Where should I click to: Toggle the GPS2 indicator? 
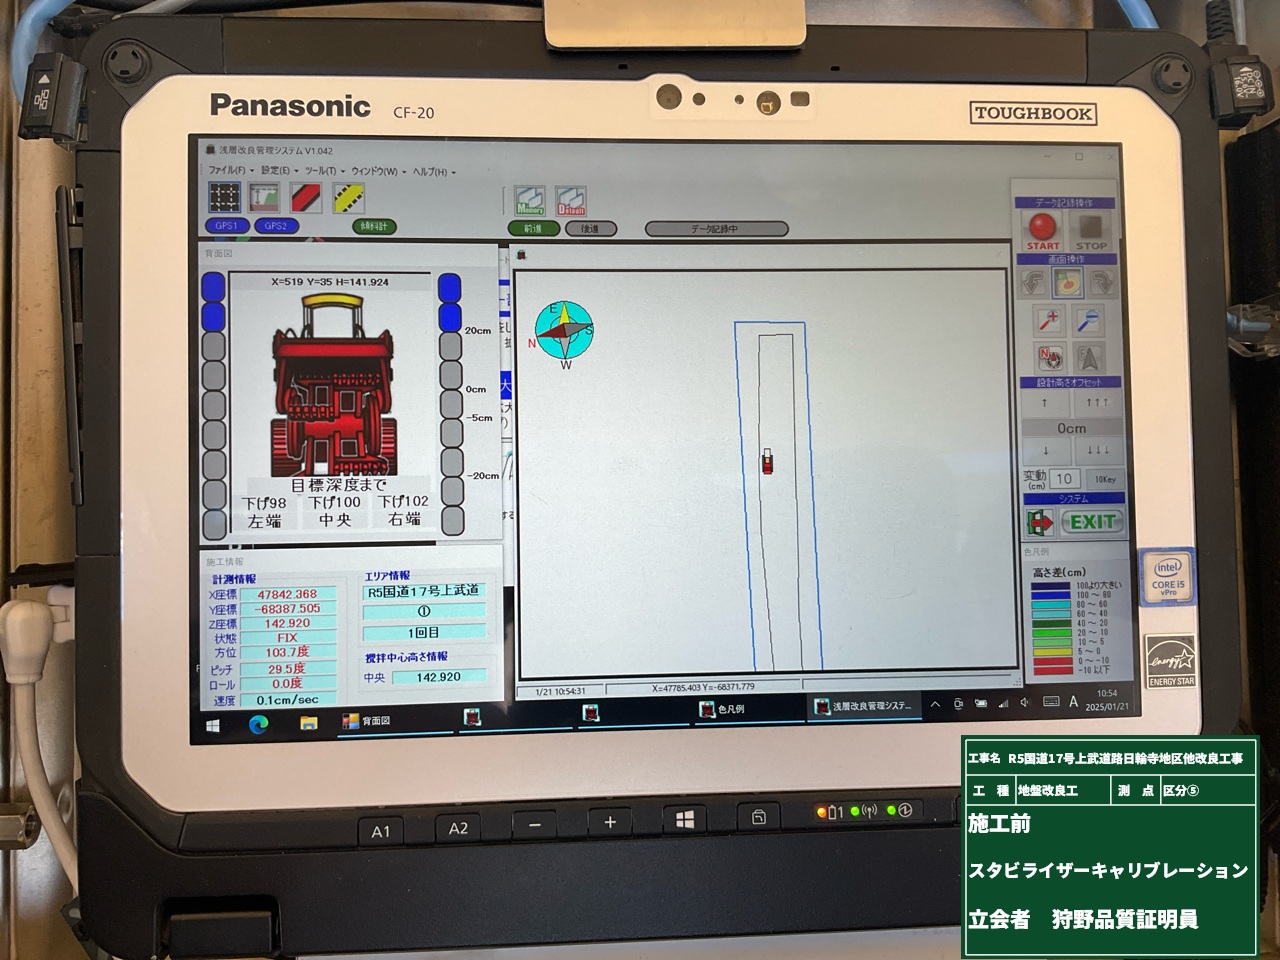(276, 226)
